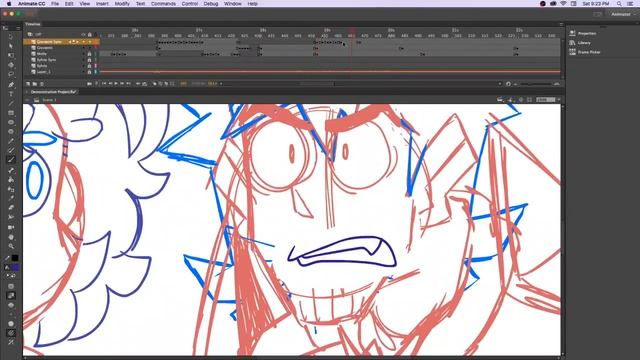The width and height of the screenshot is (640, 360).
Task: Select the Free Transform tool
Action: coord(11,56)
